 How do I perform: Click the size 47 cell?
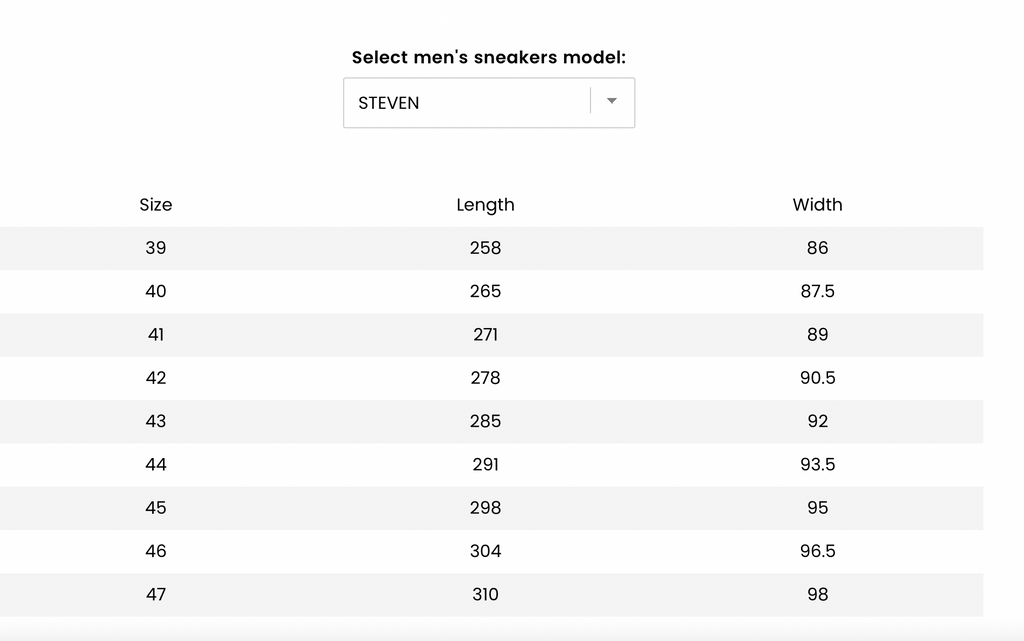(155, 595)
